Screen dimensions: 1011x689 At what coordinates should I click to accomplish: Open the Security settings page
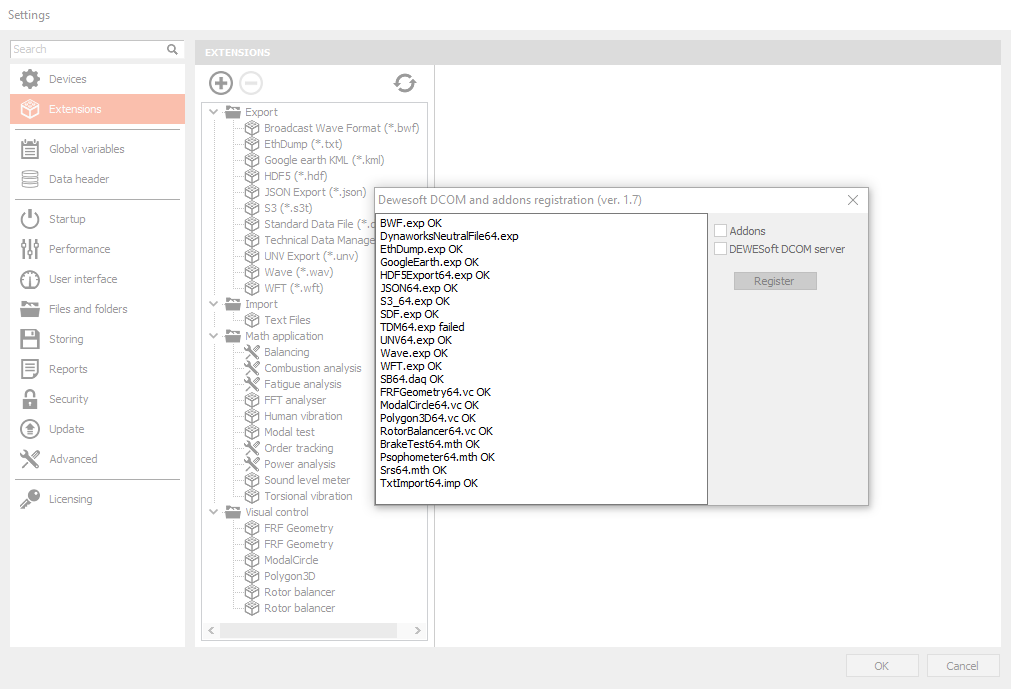[x=97, y=399]
